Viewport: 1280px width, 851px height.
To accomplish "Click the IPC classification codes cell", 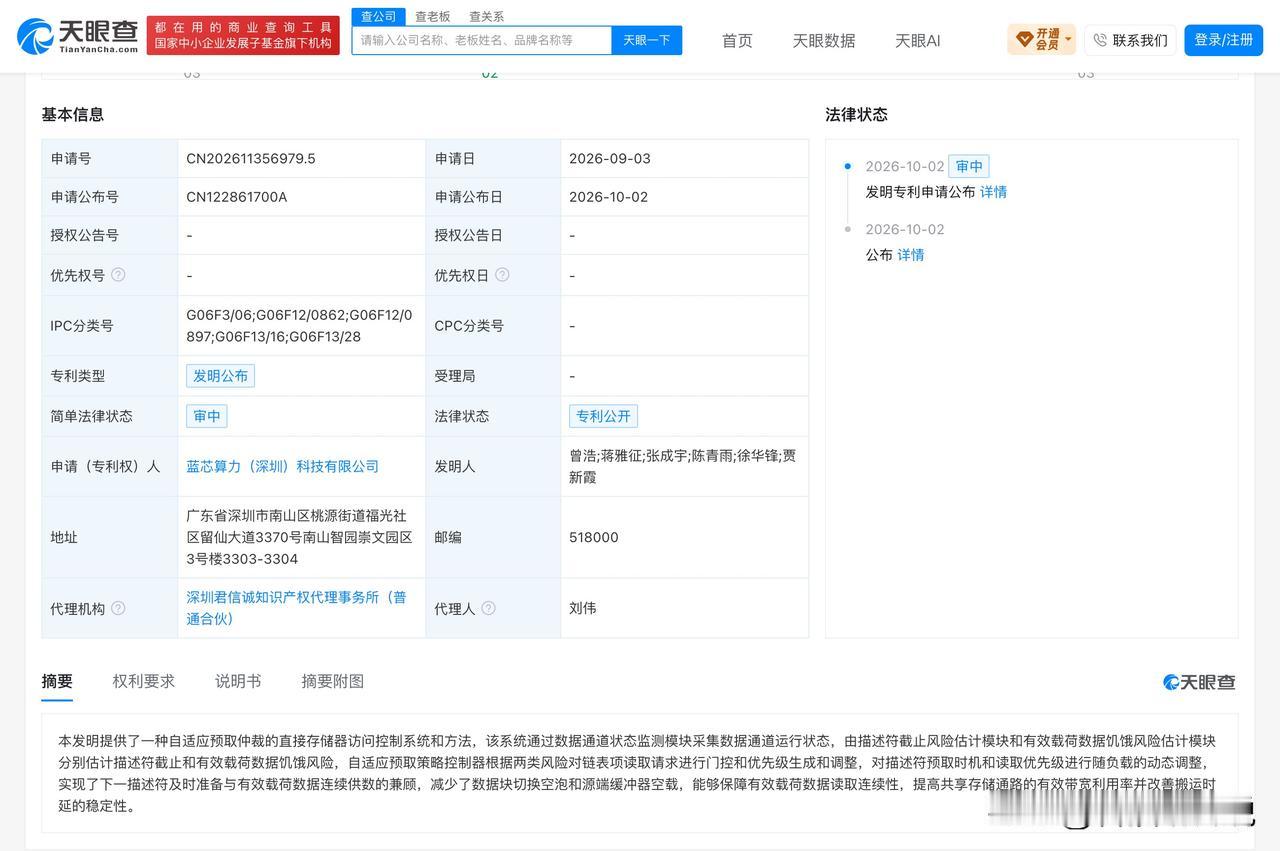I will [300, 326].
